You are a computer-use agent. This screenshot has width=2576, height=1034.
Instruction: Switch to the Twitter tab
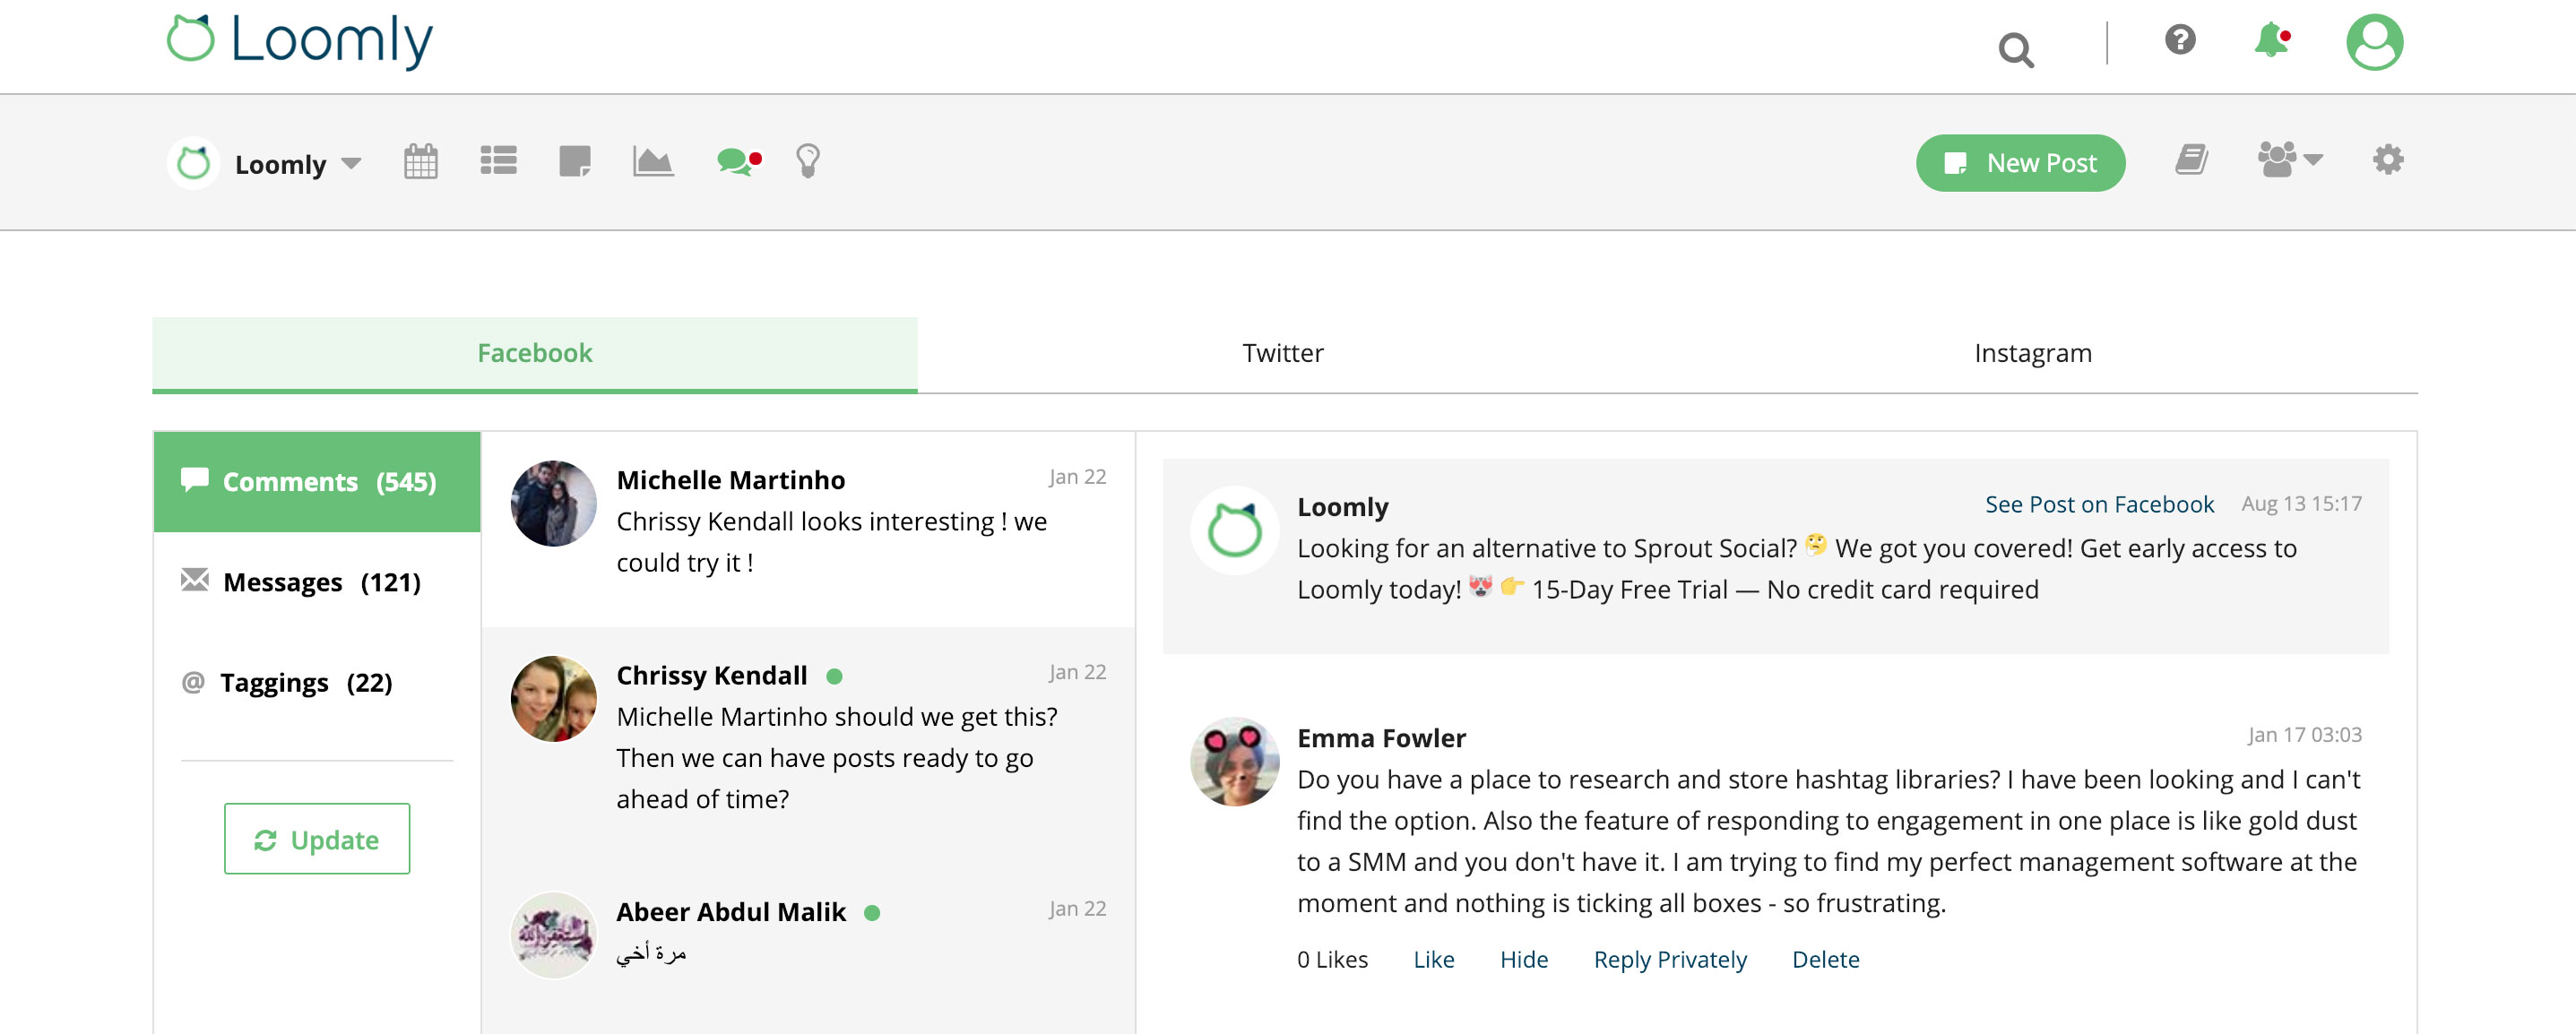[1282, 352]
